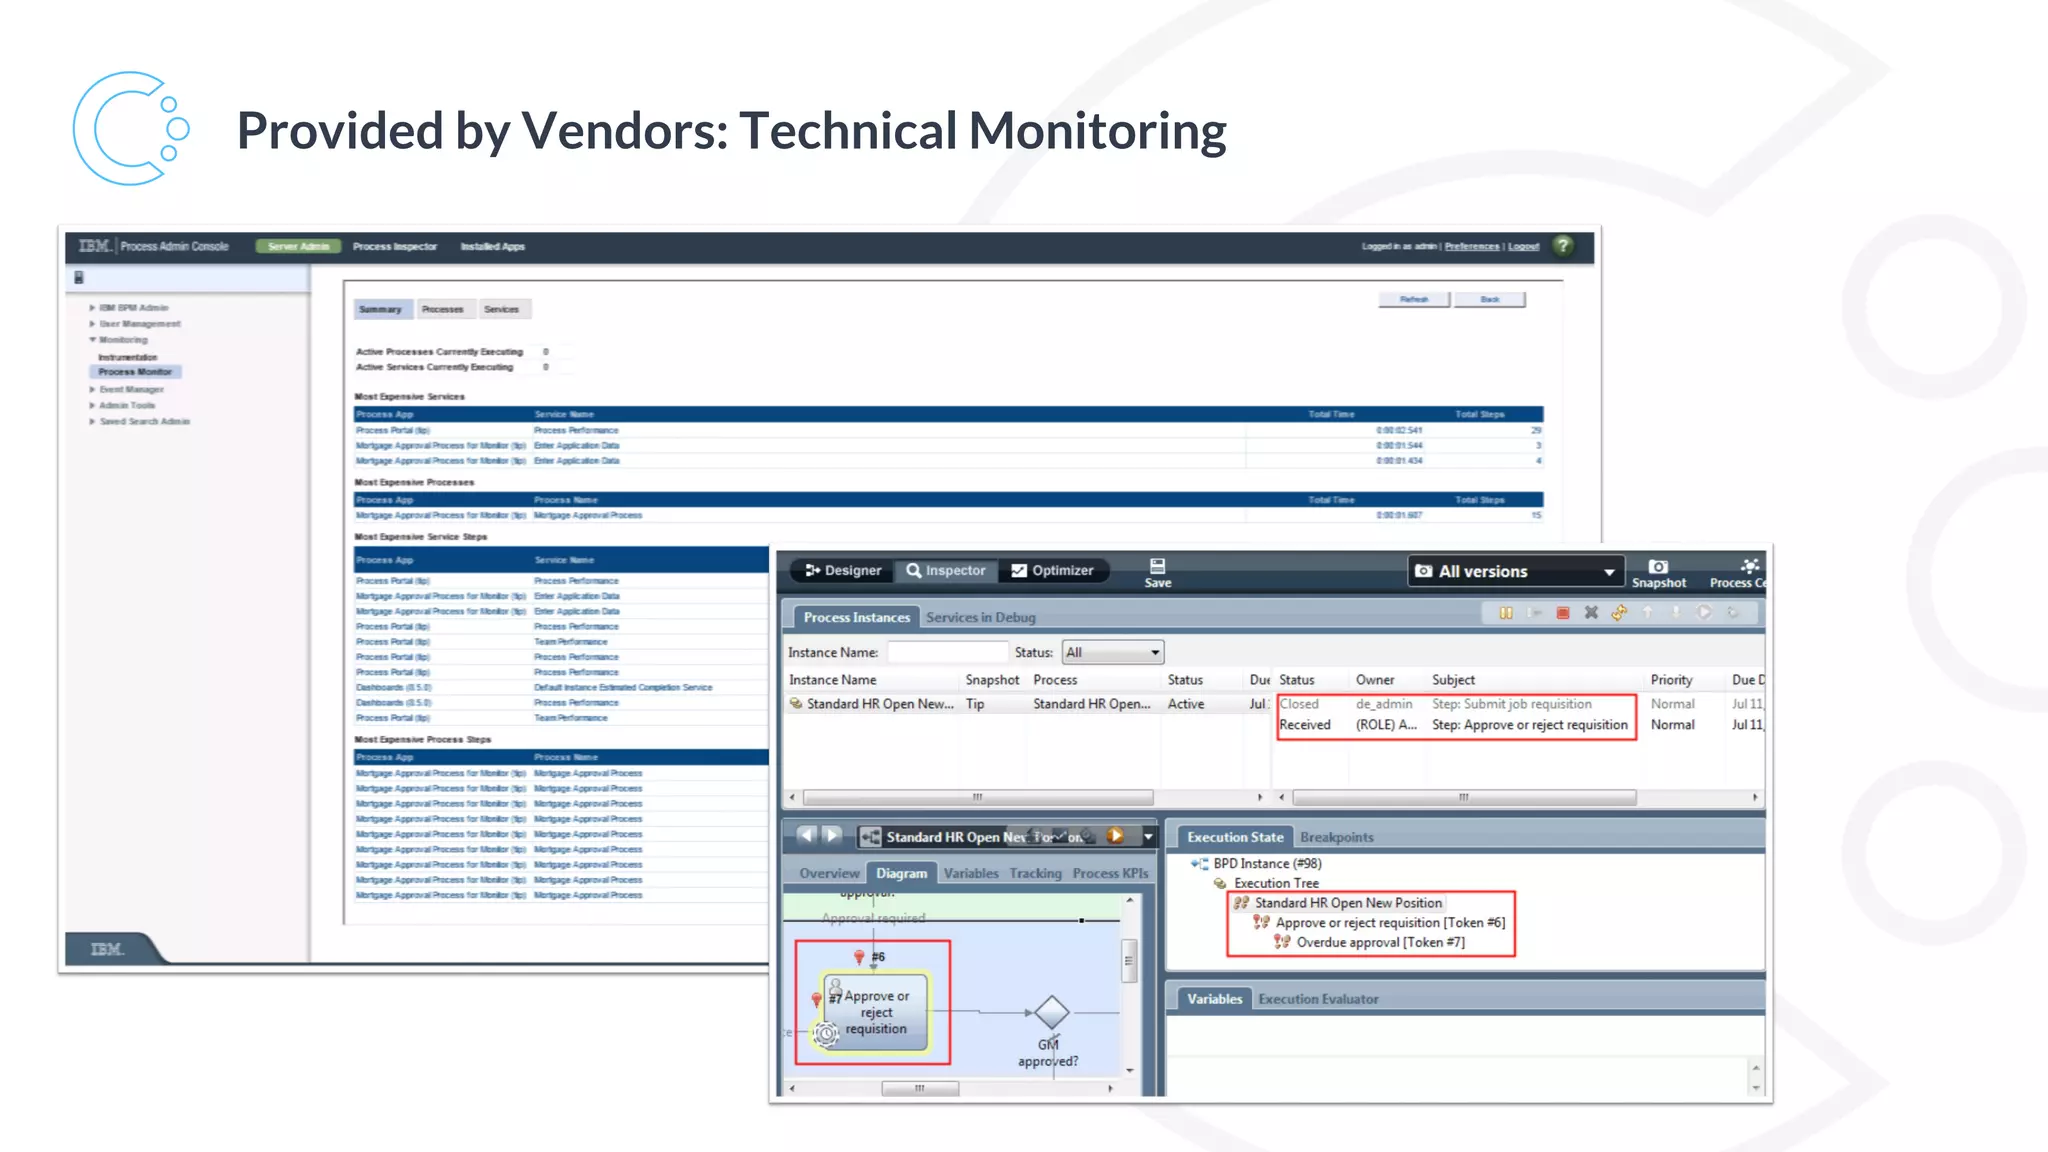This screenshot has height=1152, width=2048.
Task: Click the X delete instance icon
Action: [1591, 613]
